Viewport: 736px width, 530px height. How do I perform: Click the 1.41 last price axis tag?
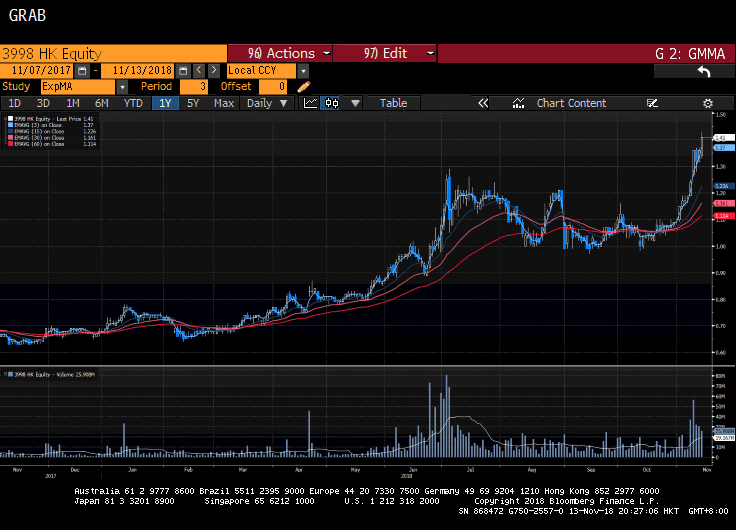point(723,138)
